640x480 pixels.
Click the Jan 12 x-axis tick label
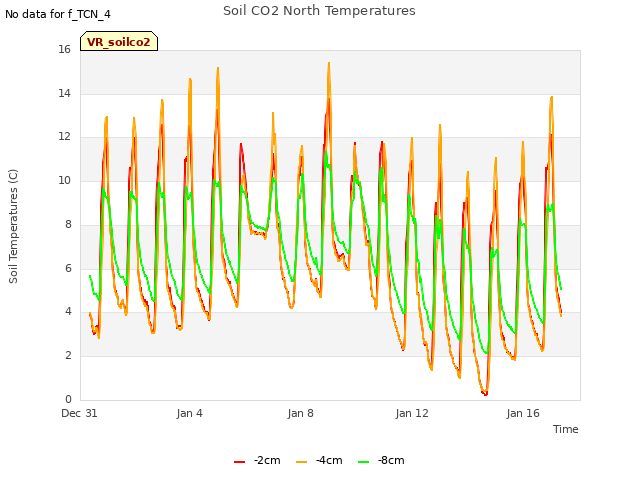click(412, 413)
